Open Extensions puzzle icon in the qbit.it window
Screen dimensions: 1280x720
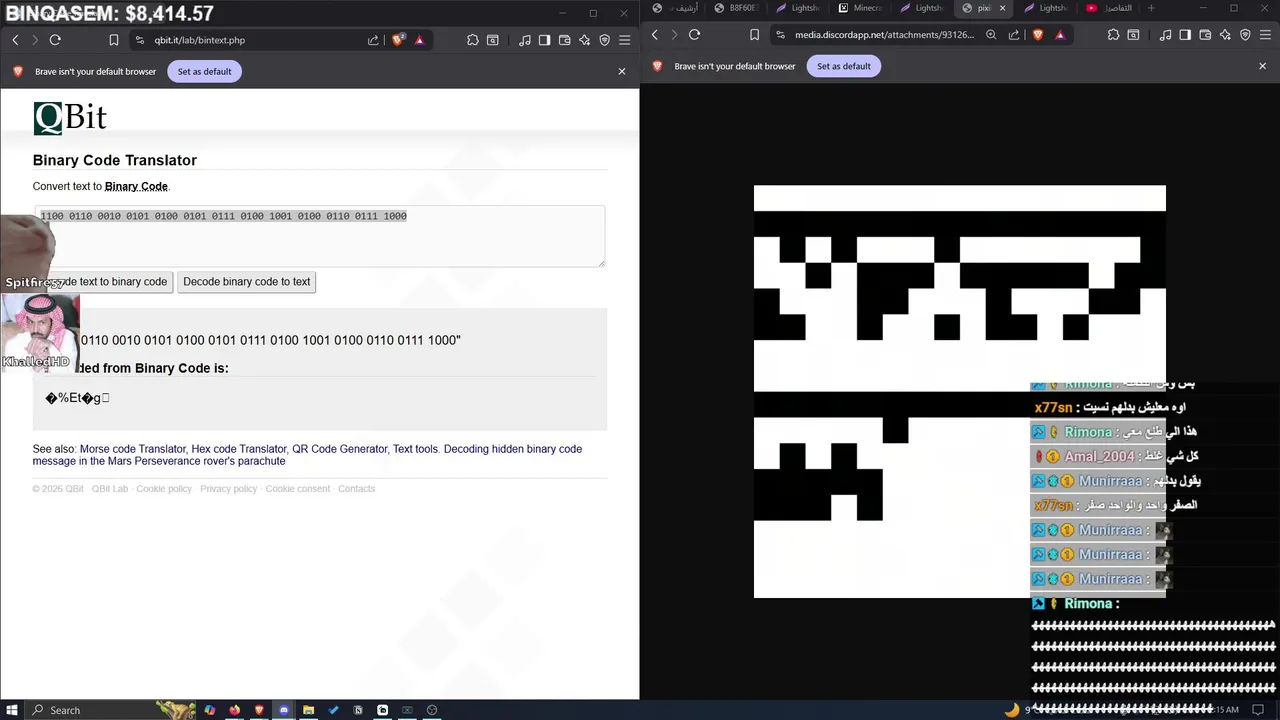473,40
